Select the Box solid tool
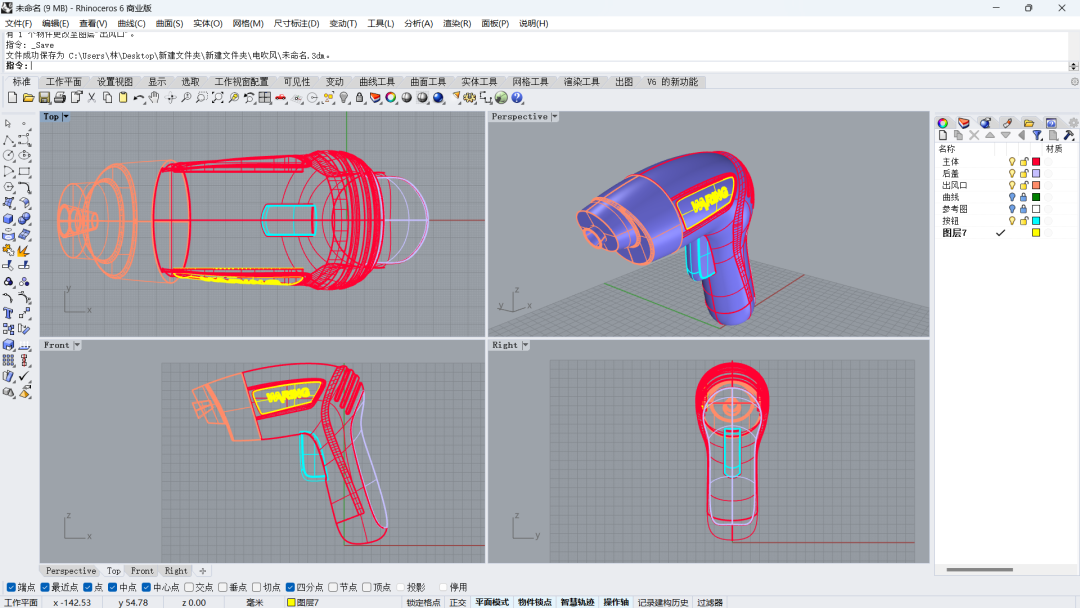The height and width of the screenshot is (608, 1080). click(8, 219)
